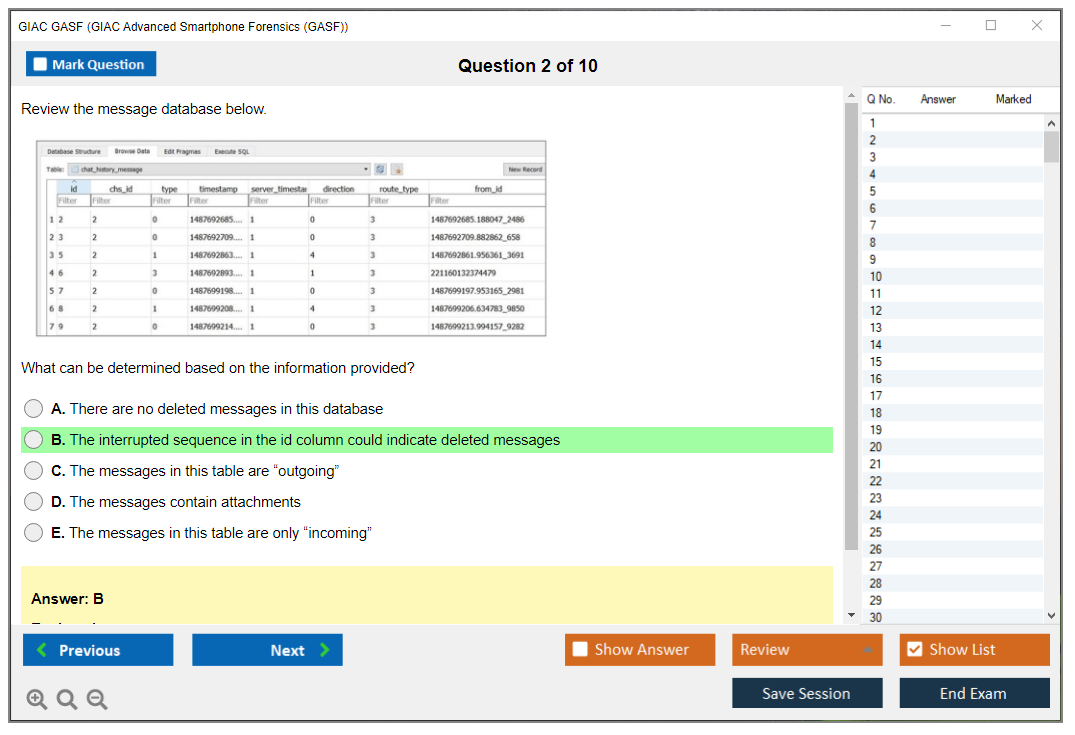Image resolution: width=1075 pixels, height=735 pixels.
Task: Select option E only incoming
Action: 34,533
